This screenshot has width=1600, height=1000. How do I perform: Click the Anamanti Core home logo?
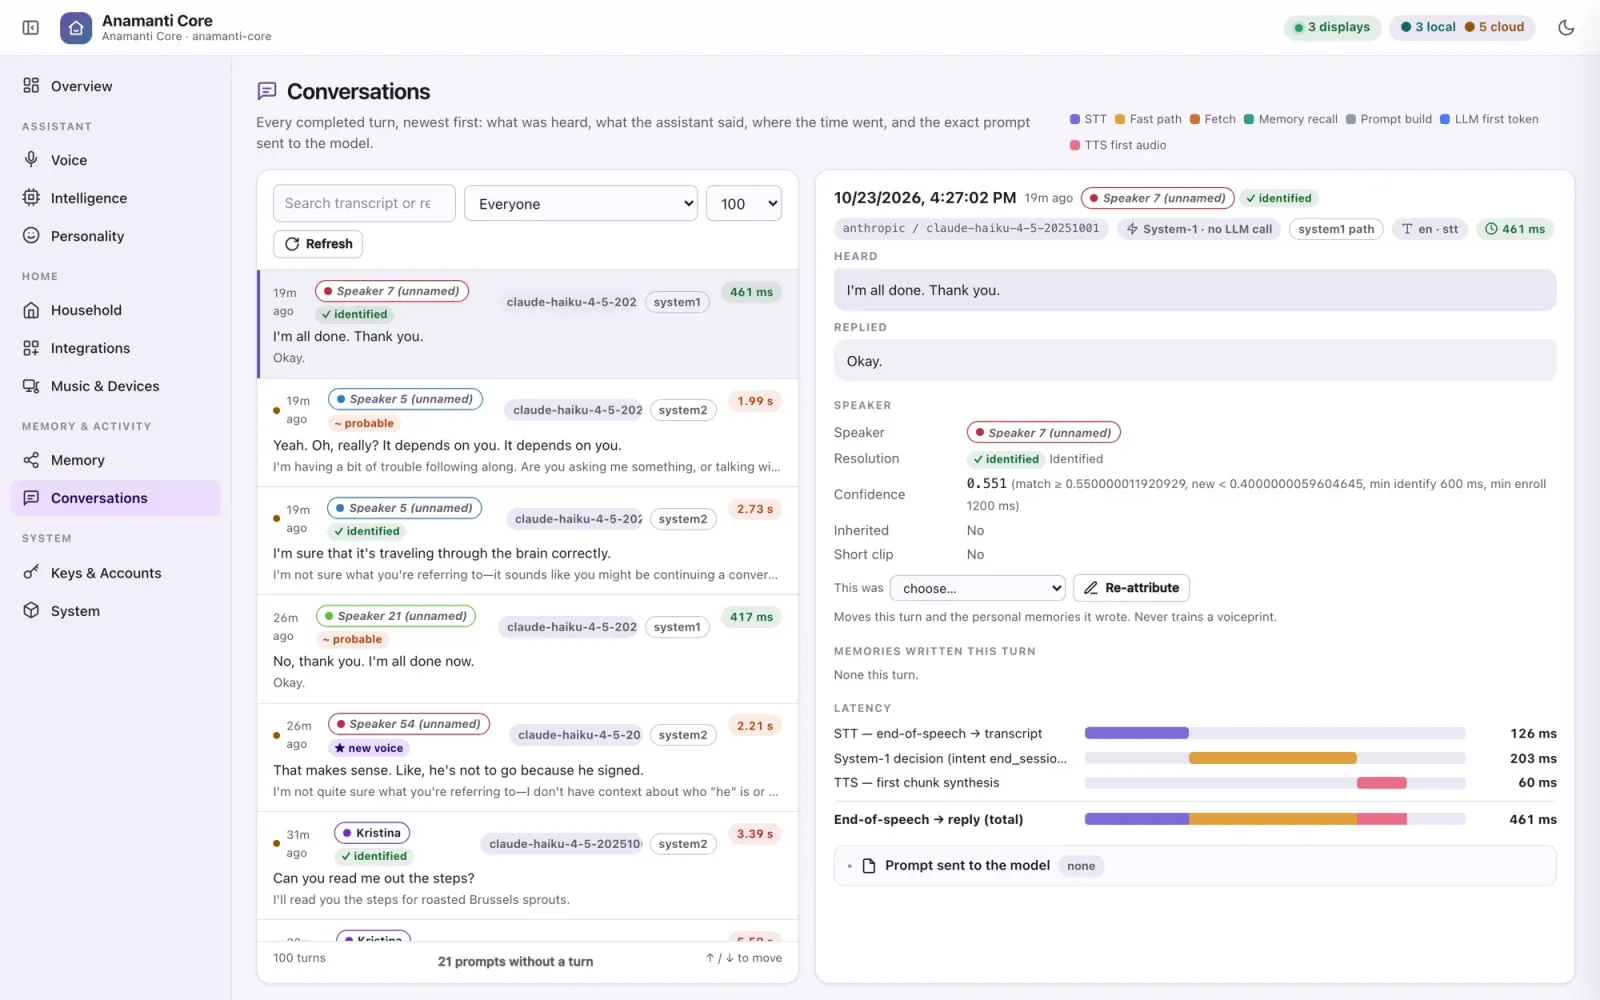(76, 28)
